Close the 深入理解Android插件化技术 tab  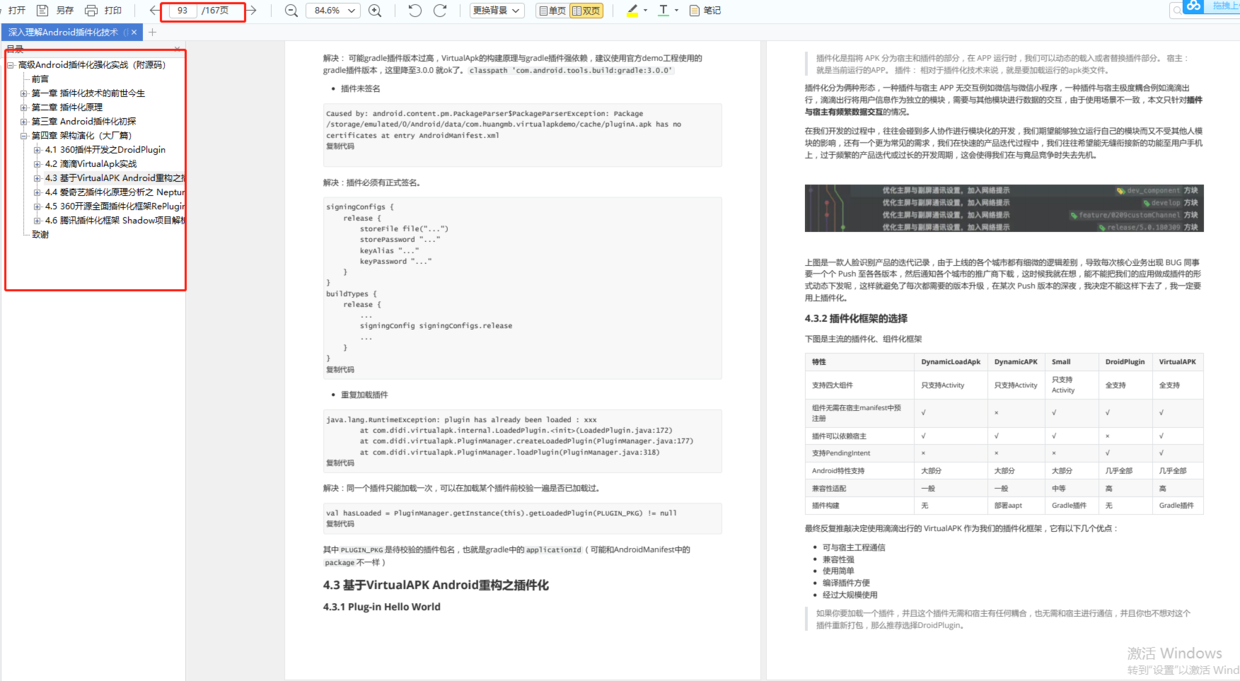[x=136, y=32]
